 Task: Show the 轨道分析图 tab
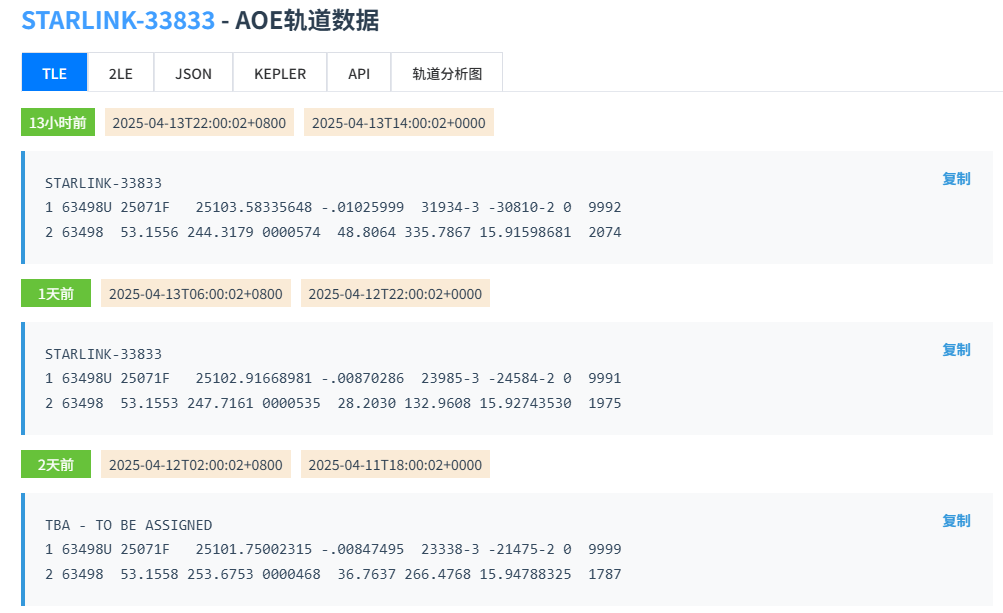(447, 73)
